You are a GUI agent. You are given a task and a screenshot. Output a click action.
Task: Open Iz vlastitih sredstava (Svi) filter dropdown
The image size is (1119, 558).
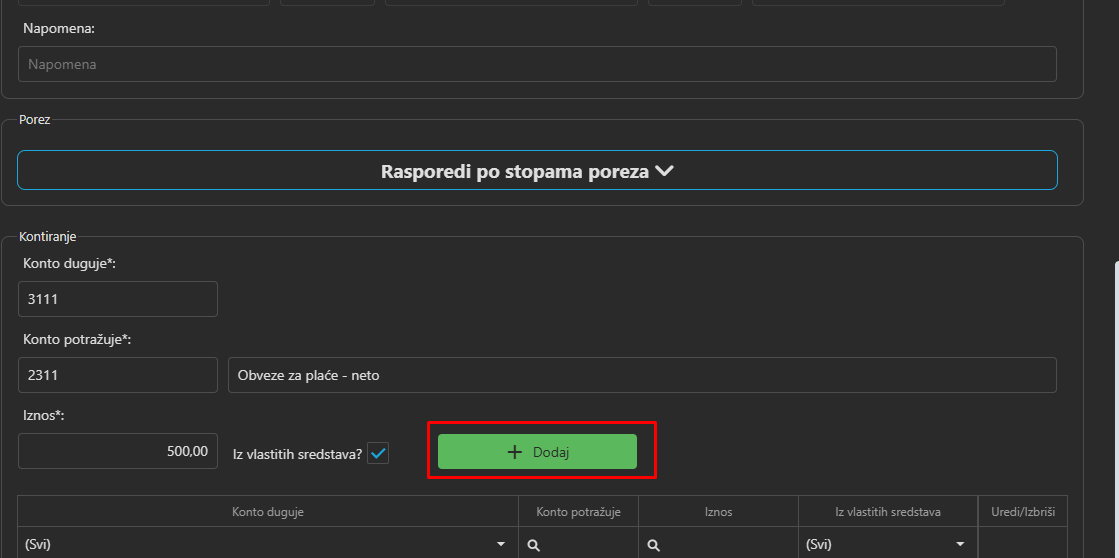pos(960,545)
